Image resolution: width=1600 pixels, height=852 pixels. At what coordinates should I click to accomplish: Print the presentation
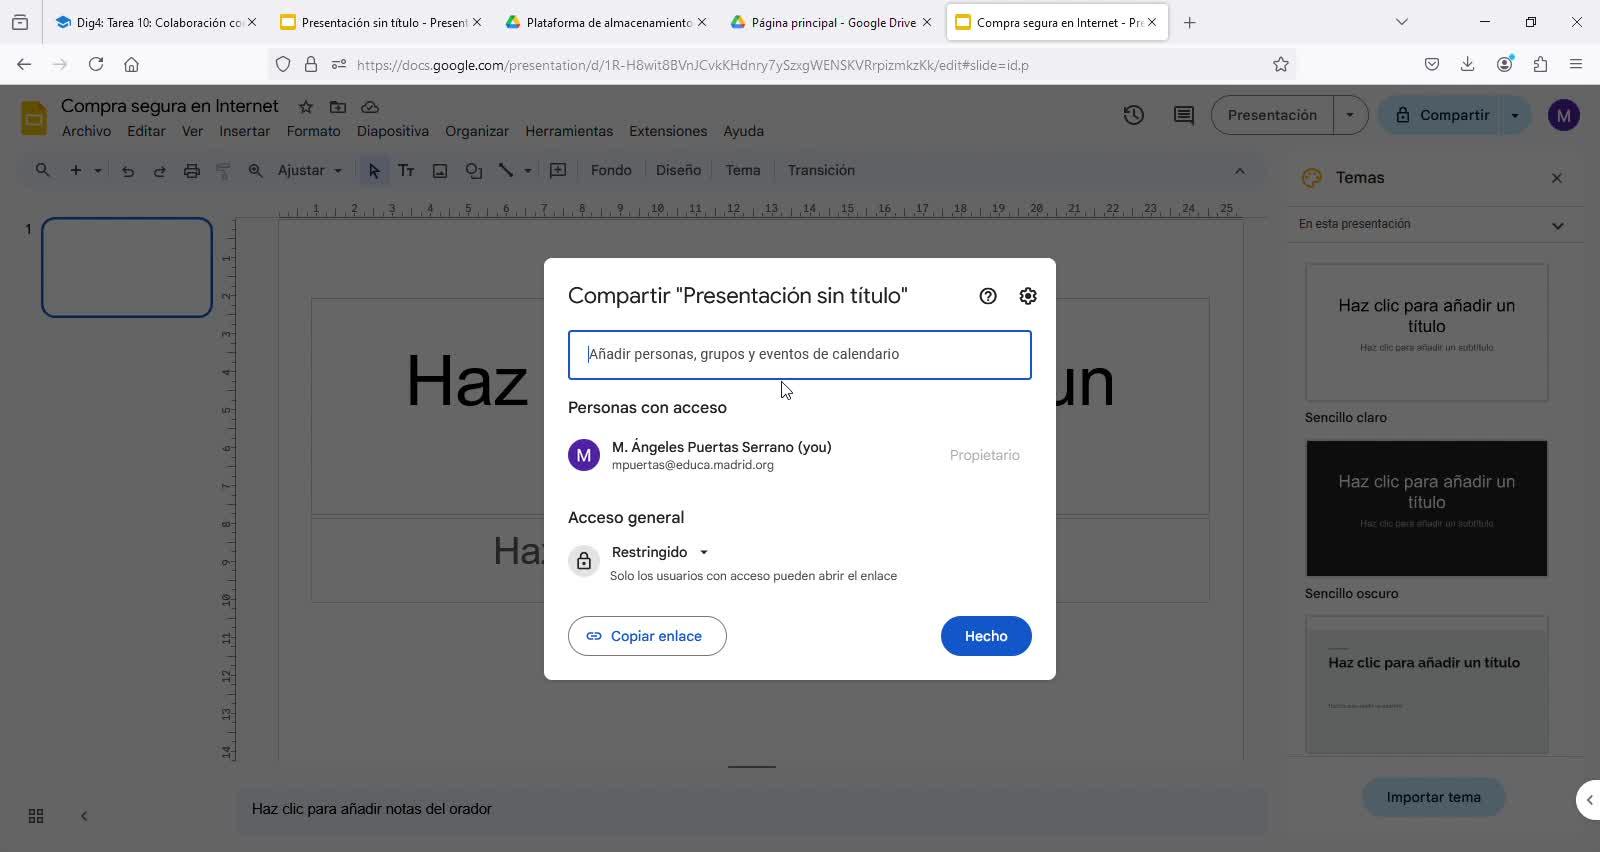pyautogui.click(x=191, y=171)
